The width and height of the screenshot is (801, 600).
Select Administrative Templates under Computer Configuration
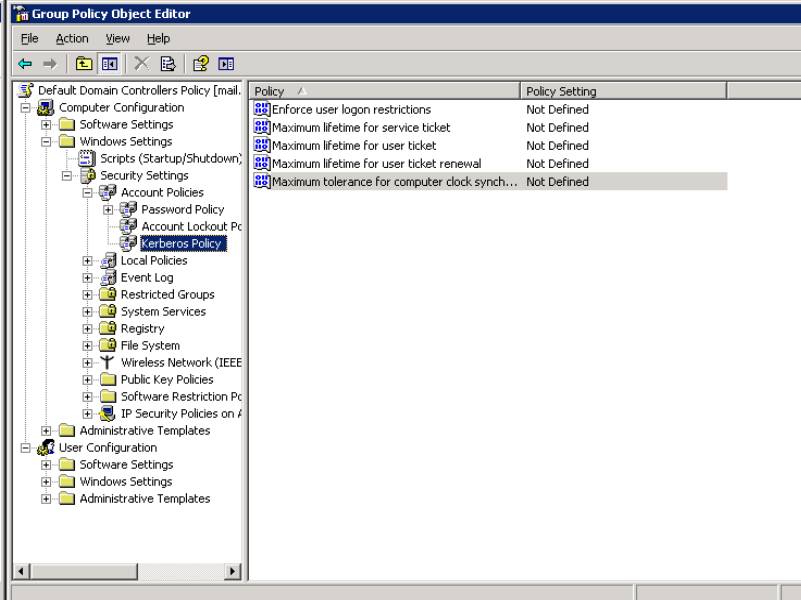point(145,430)
